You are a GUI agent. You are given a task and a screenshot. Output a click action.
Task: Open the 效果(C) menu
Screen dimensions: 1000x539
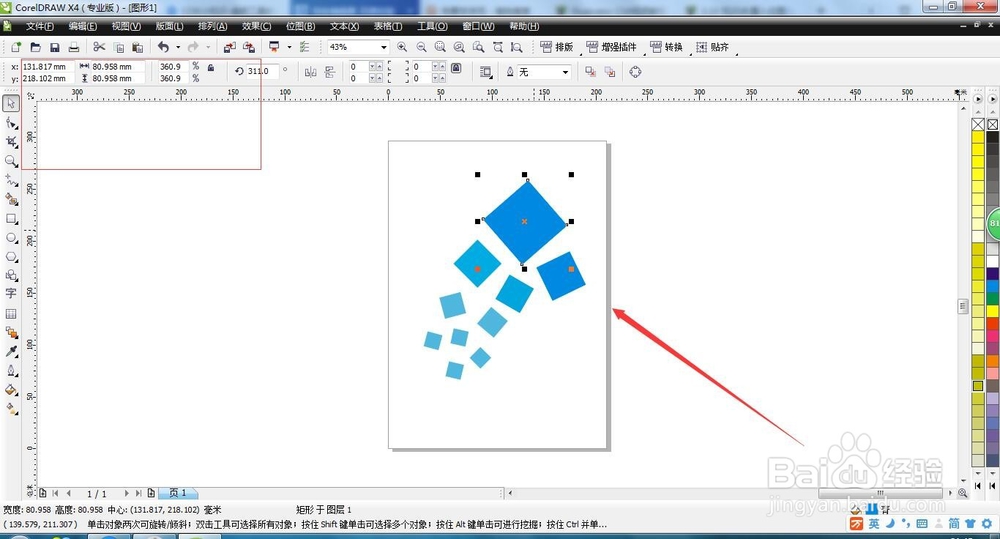256,26
